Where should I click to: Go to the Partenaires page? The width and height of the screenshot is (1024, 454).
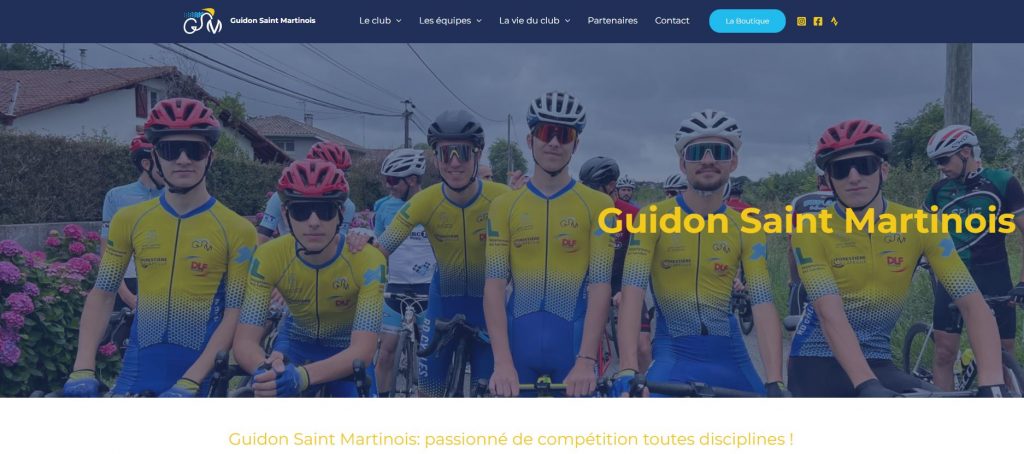coord(613,20)
